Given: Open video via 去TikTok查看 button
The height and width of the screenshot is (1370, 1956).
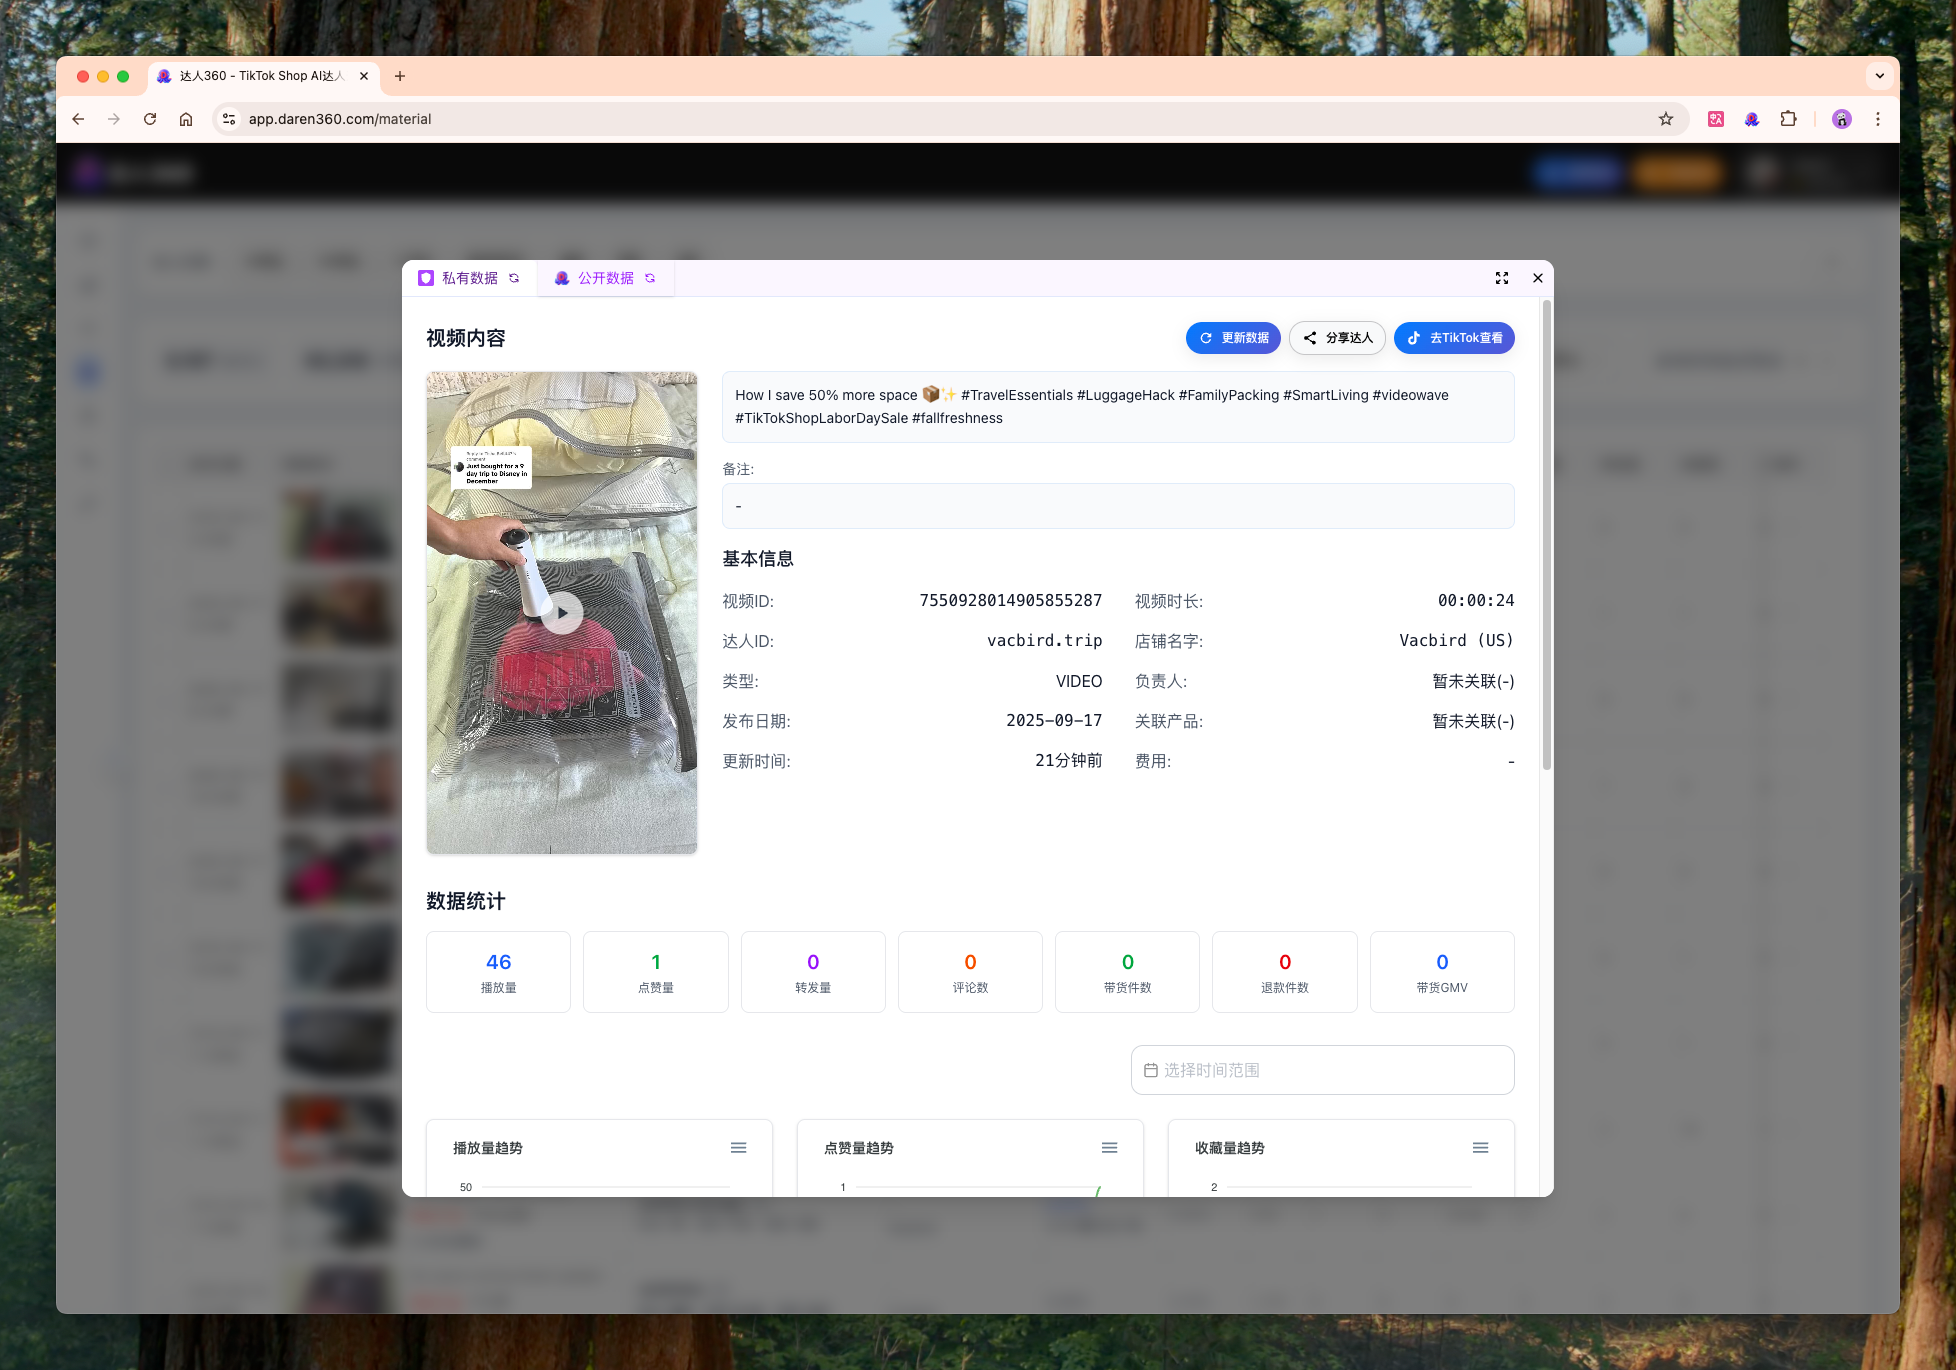Looking at the screenshot, I should coord(1454,338).
